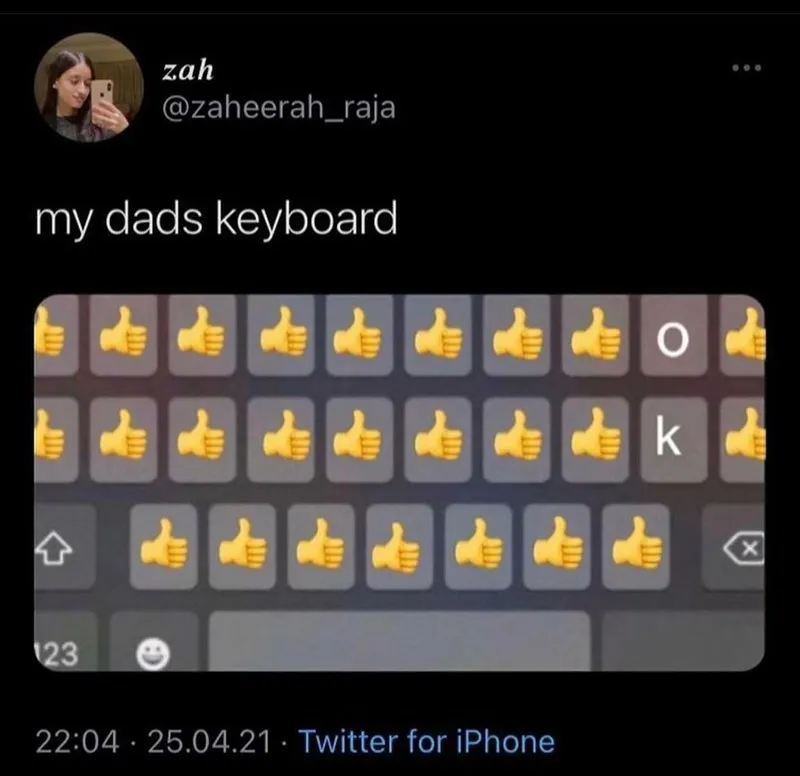This screenshot has width=800, height=776.
Task: Open the keyboard image in the tweet
Action: point(399,483)
